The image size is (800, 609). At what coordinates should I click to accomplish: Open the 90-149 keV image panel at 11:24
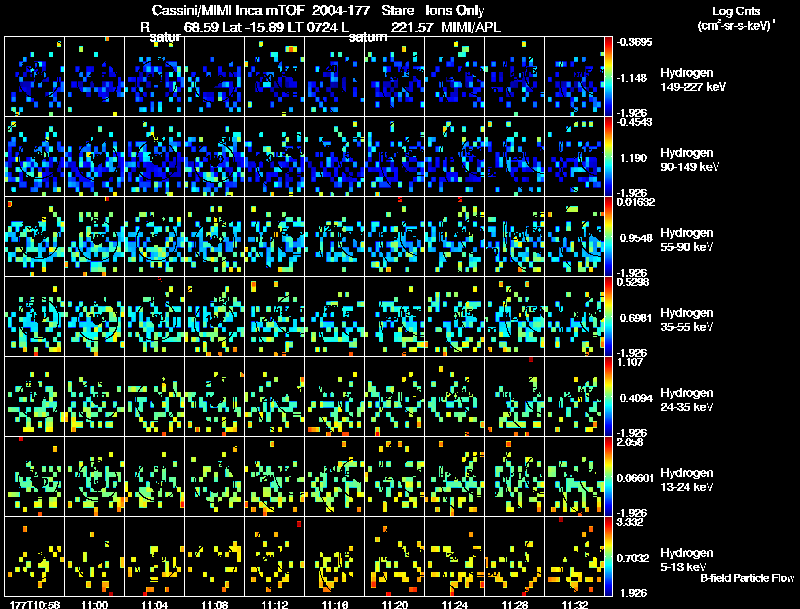click(x=455, y=157)
